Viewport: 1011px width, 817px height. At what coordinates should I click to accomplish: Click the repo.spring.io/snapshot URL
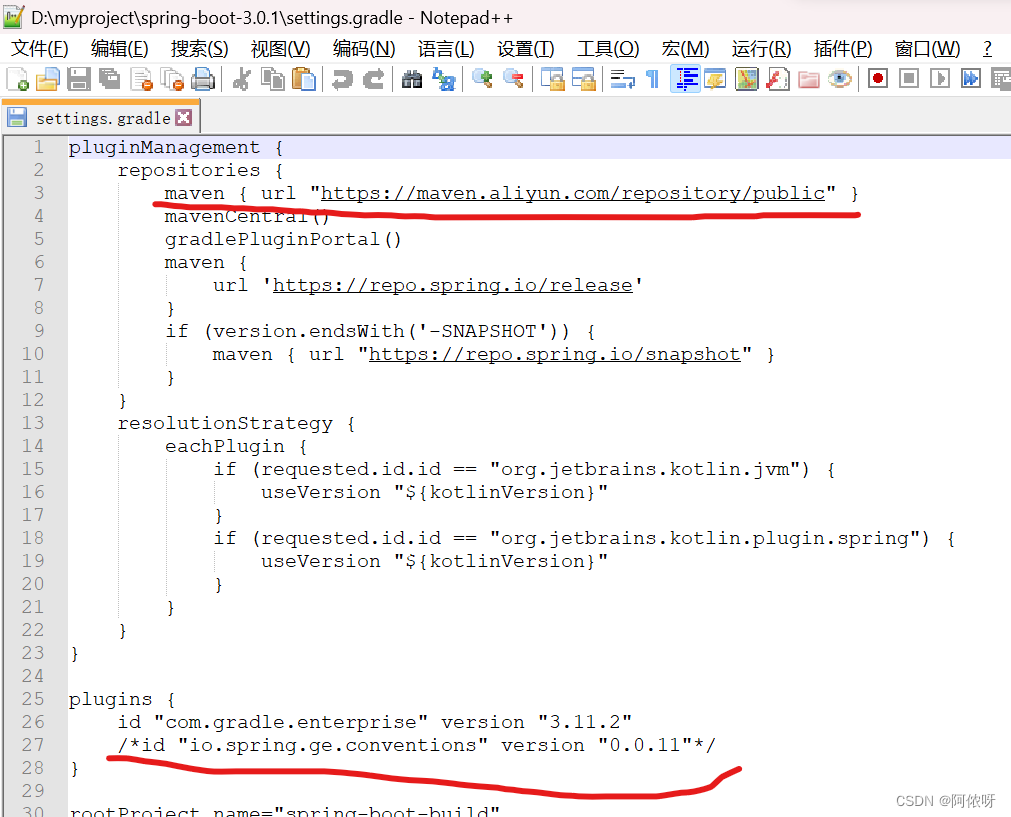(555, 354)
